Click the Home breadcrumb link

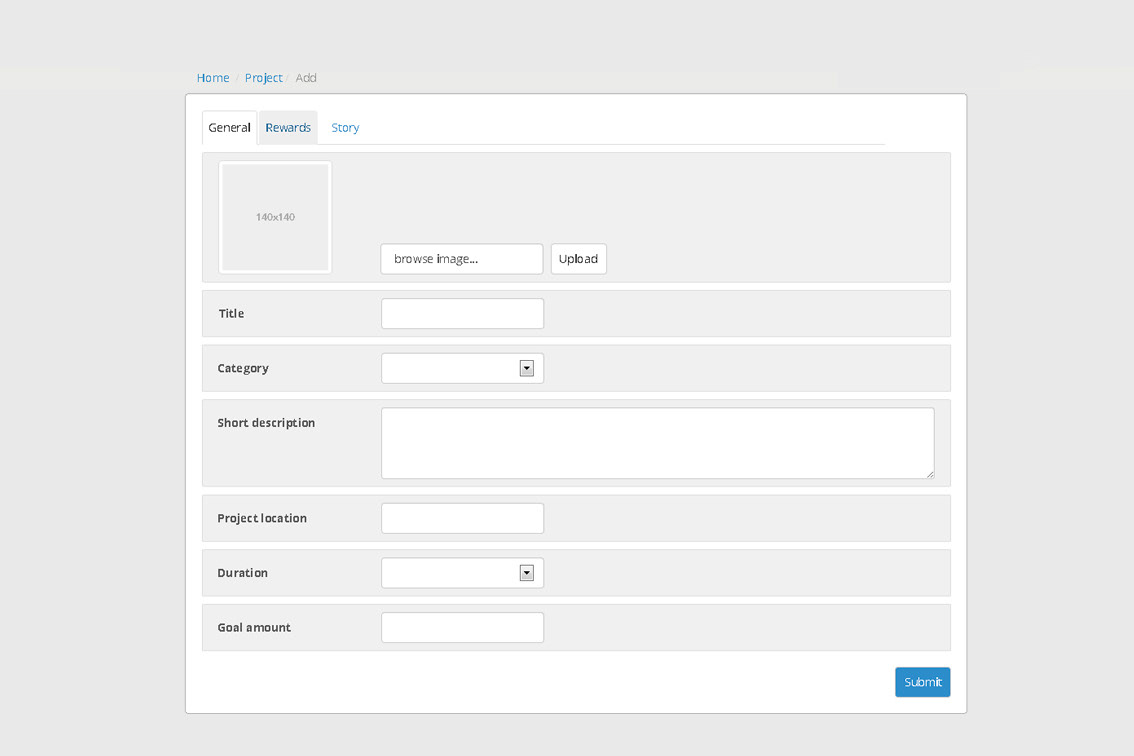[x=213, y=78]
